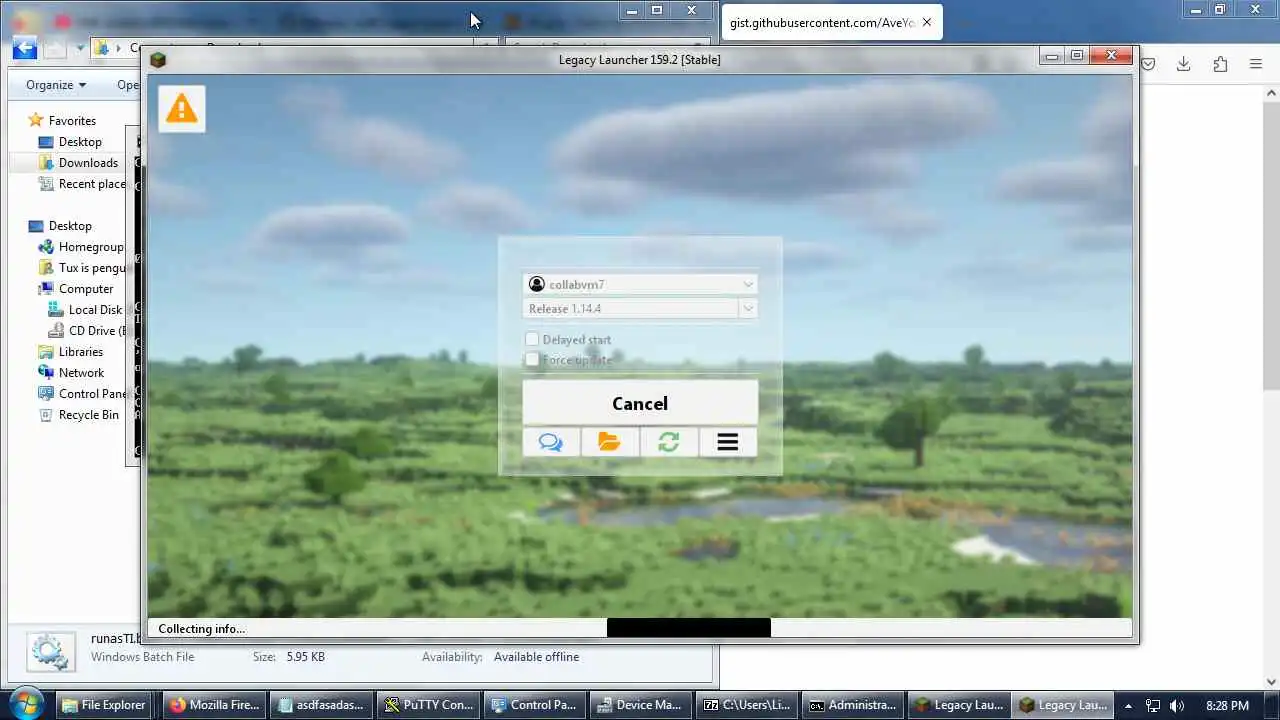The width and height of the screenshot is (1280, 720).
Task: Open the chat/support speech bubbles button
Action: pyautogui.click(x=551, y=442)
